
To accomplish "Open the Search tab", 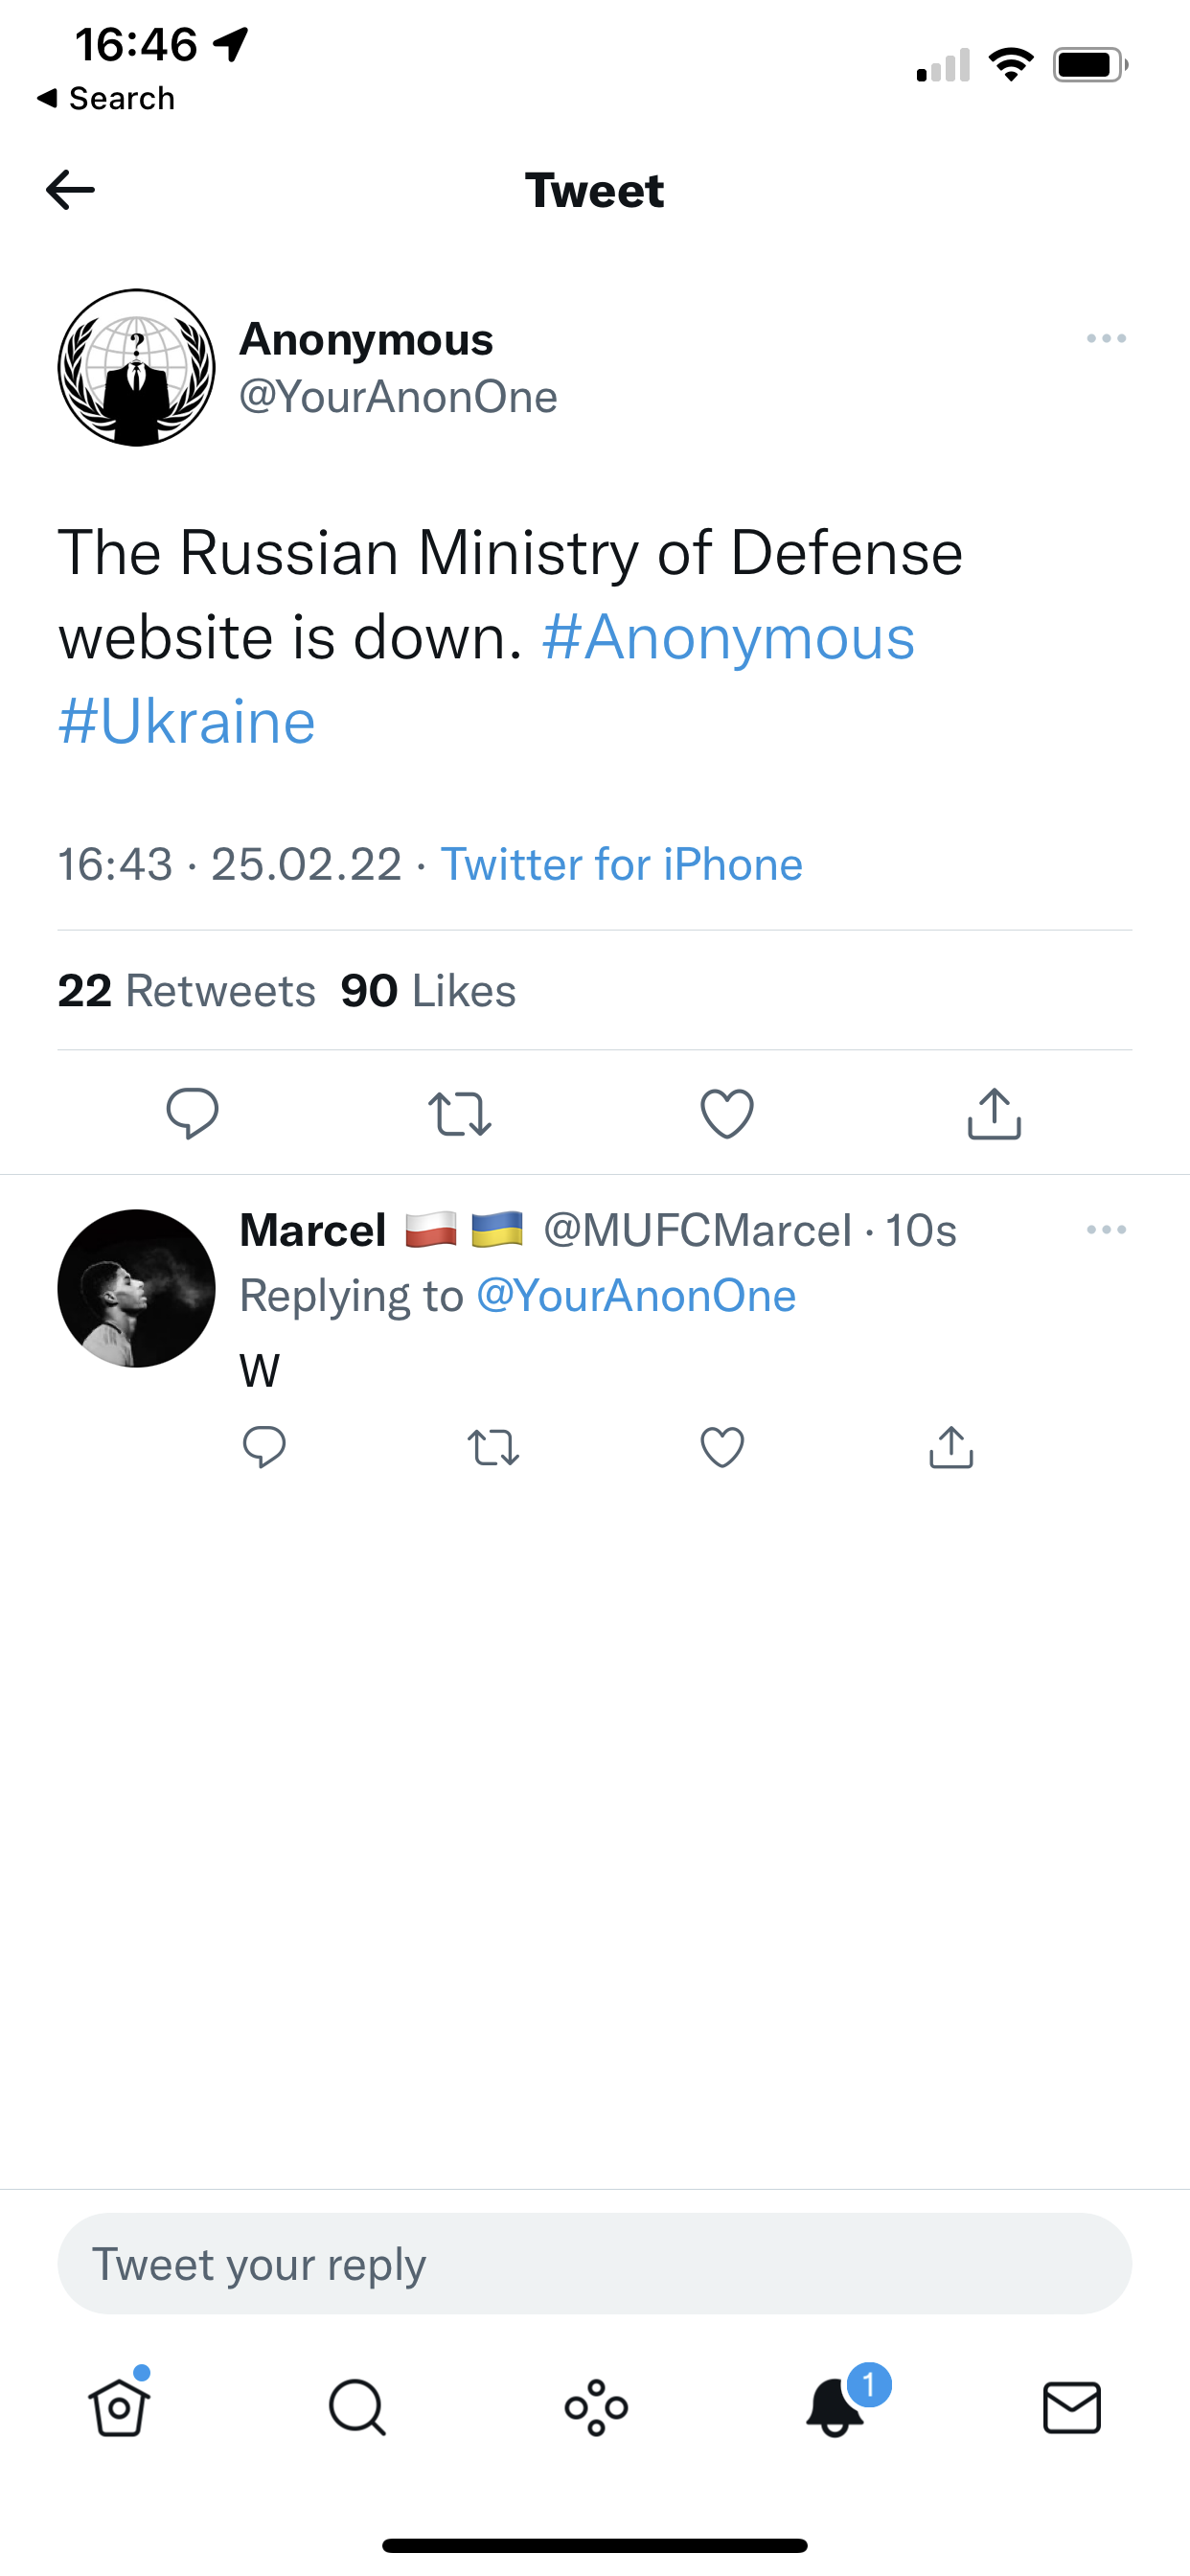I will point(357,2406).
